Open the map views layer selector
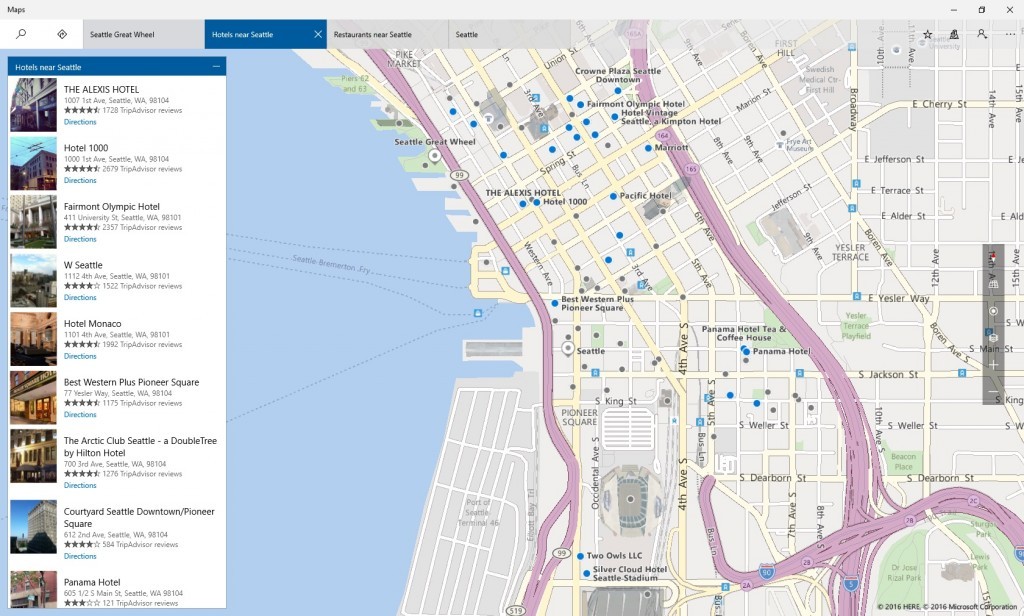The width and height of the screenshot is (1024, 616). (x=993, y=338)
